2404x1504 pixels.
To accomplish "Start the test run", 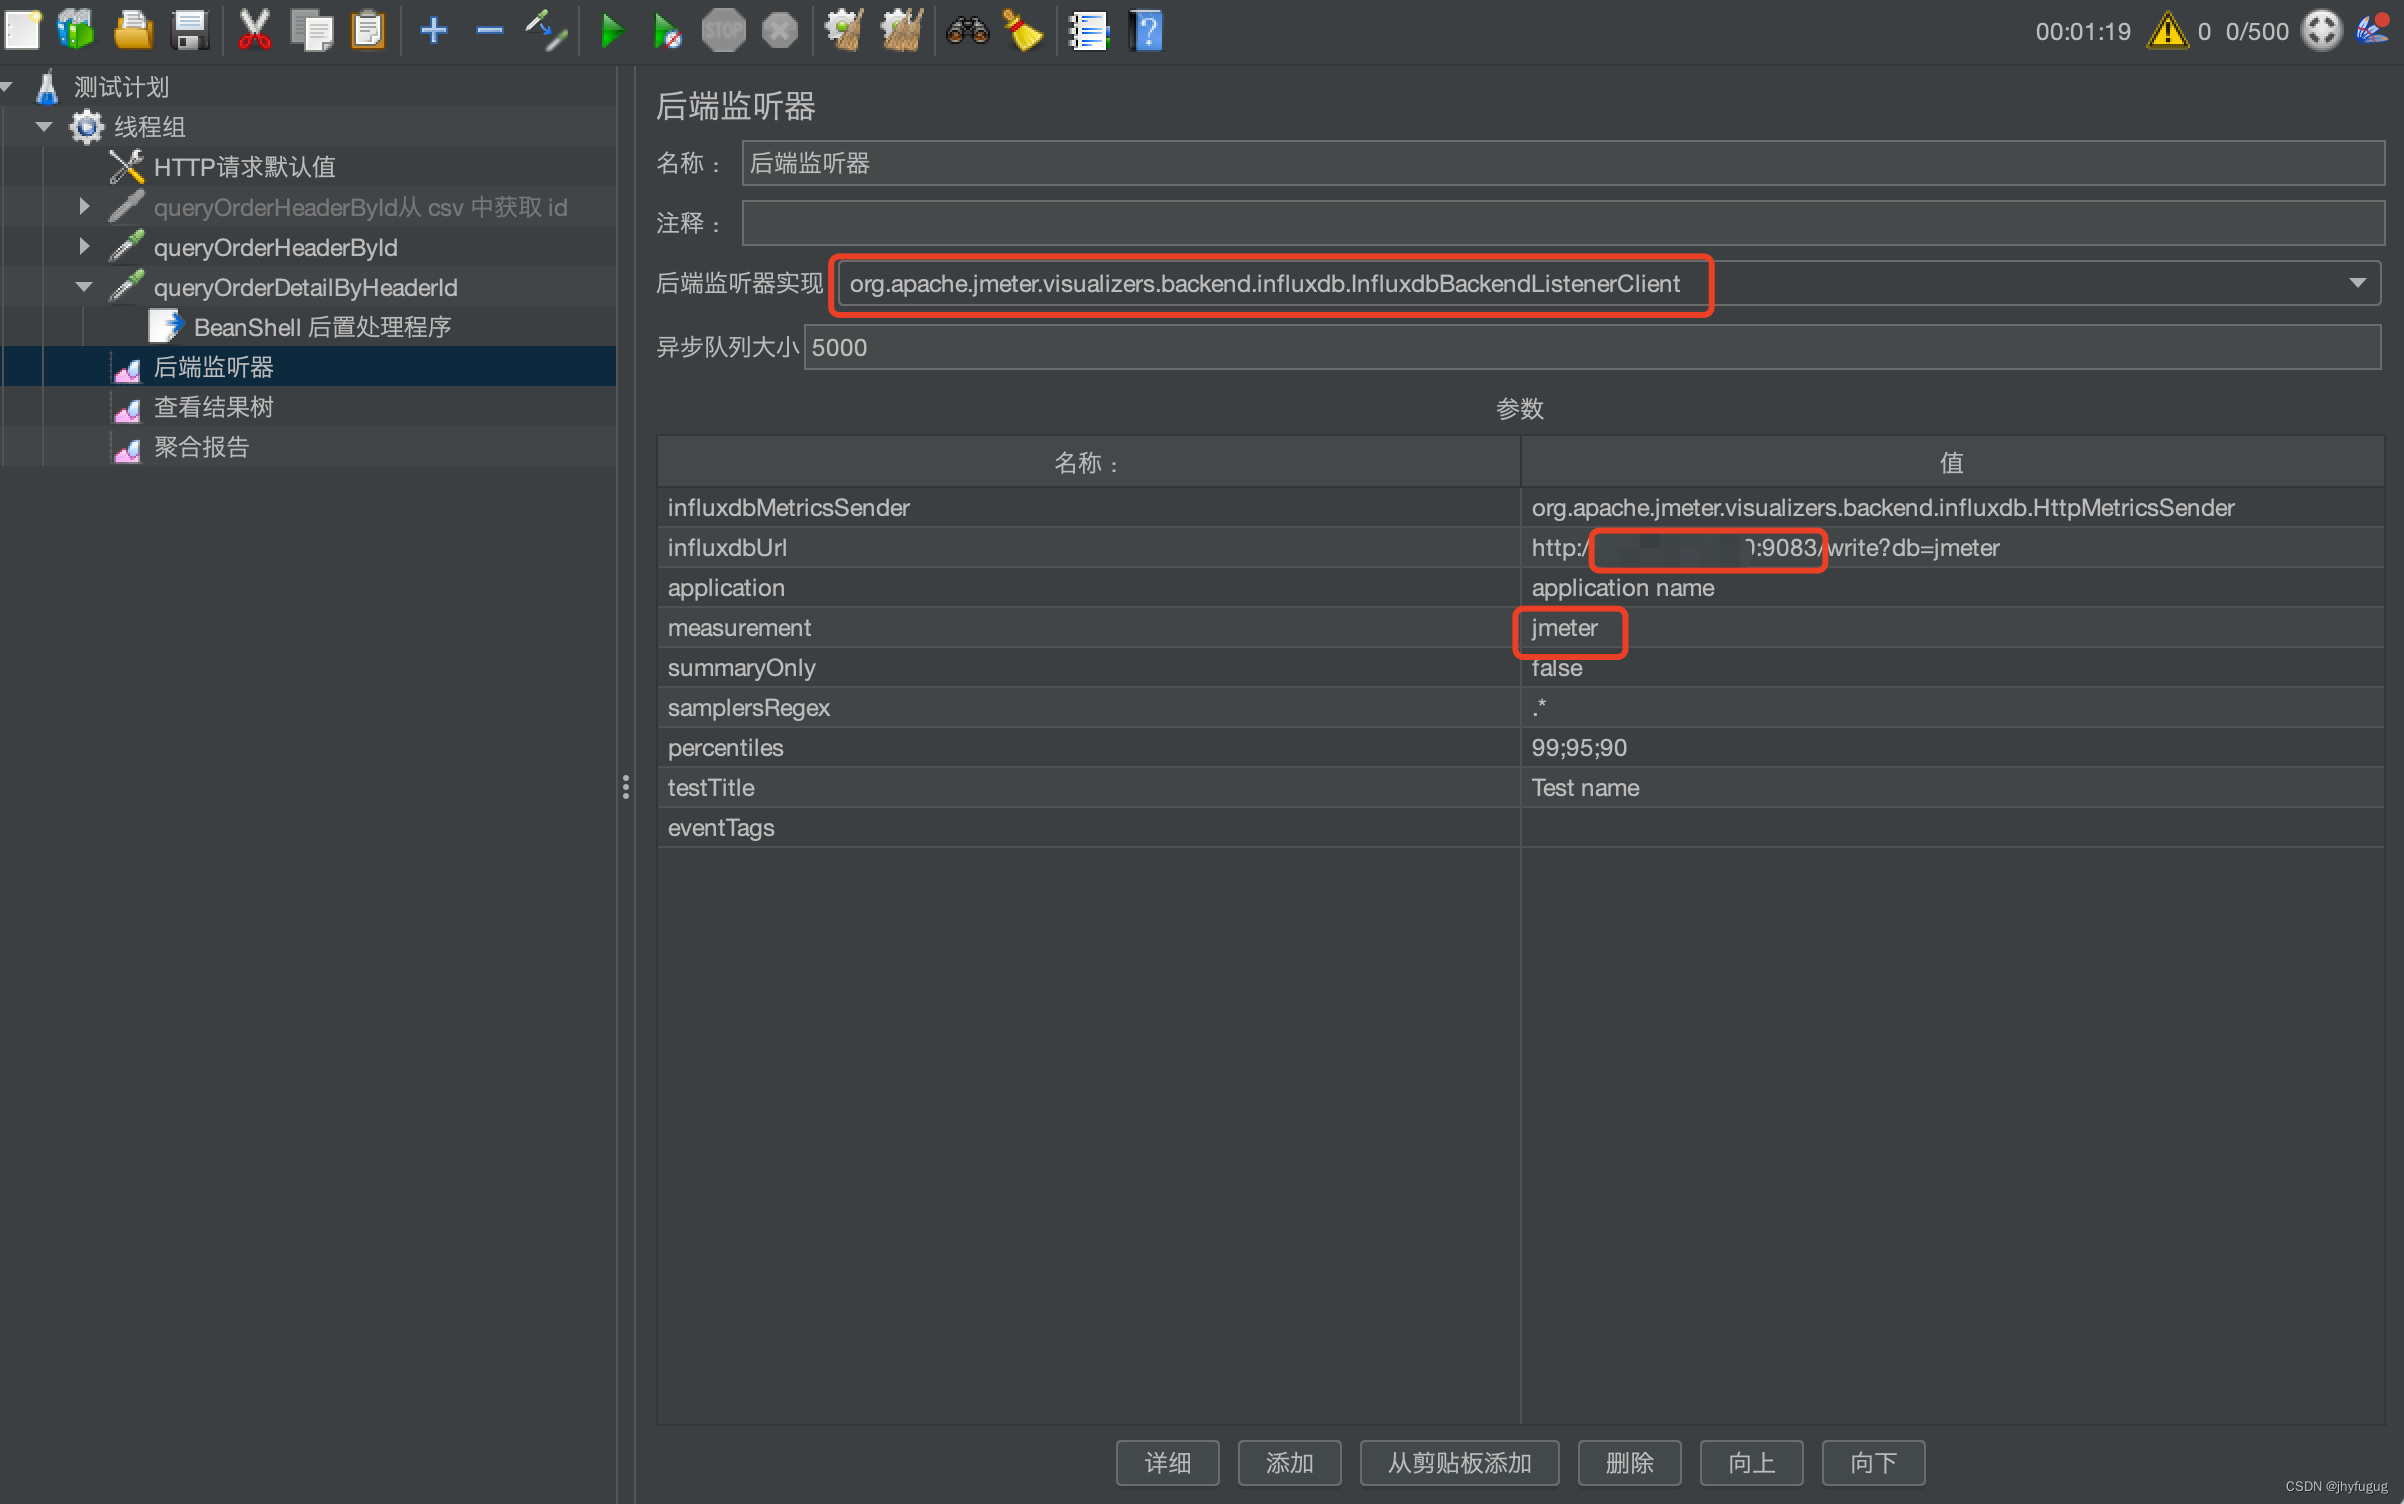I will (612, 30).
